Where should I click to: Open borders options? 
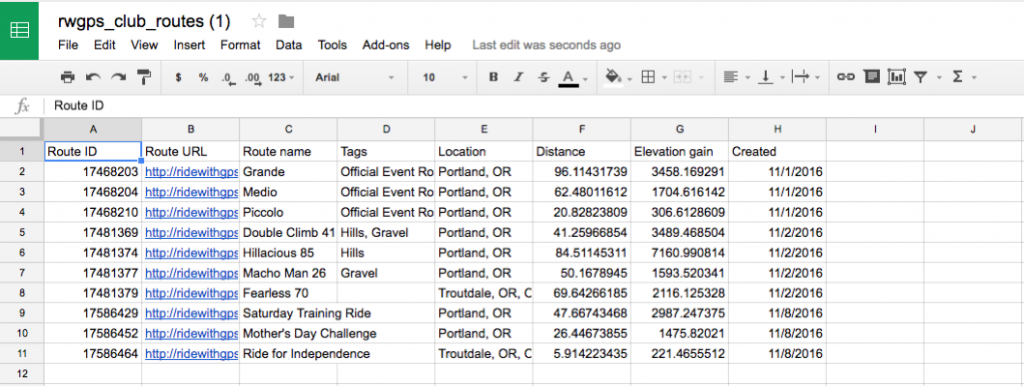point(648,77)
